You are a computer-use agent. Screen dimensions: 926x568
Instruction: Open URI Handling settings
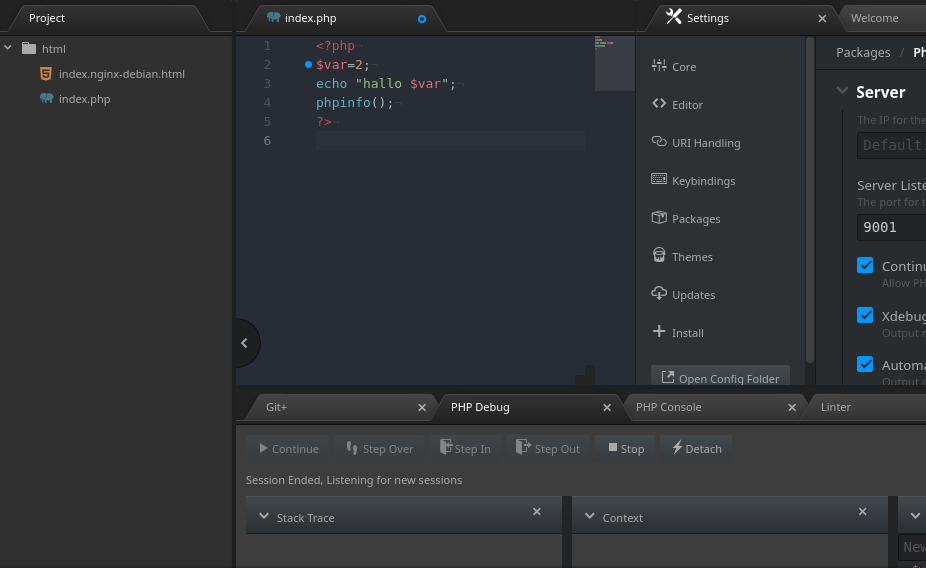696,142
